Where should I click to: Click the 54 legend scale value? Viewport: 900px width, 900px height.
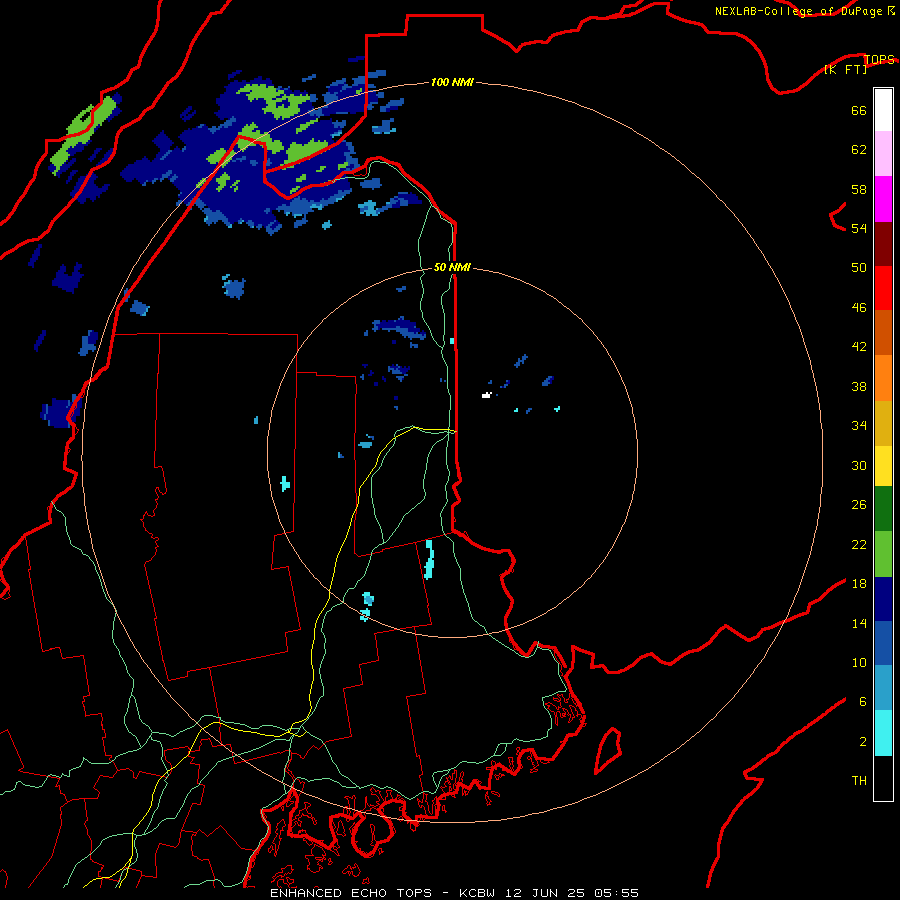pos(859,228)
